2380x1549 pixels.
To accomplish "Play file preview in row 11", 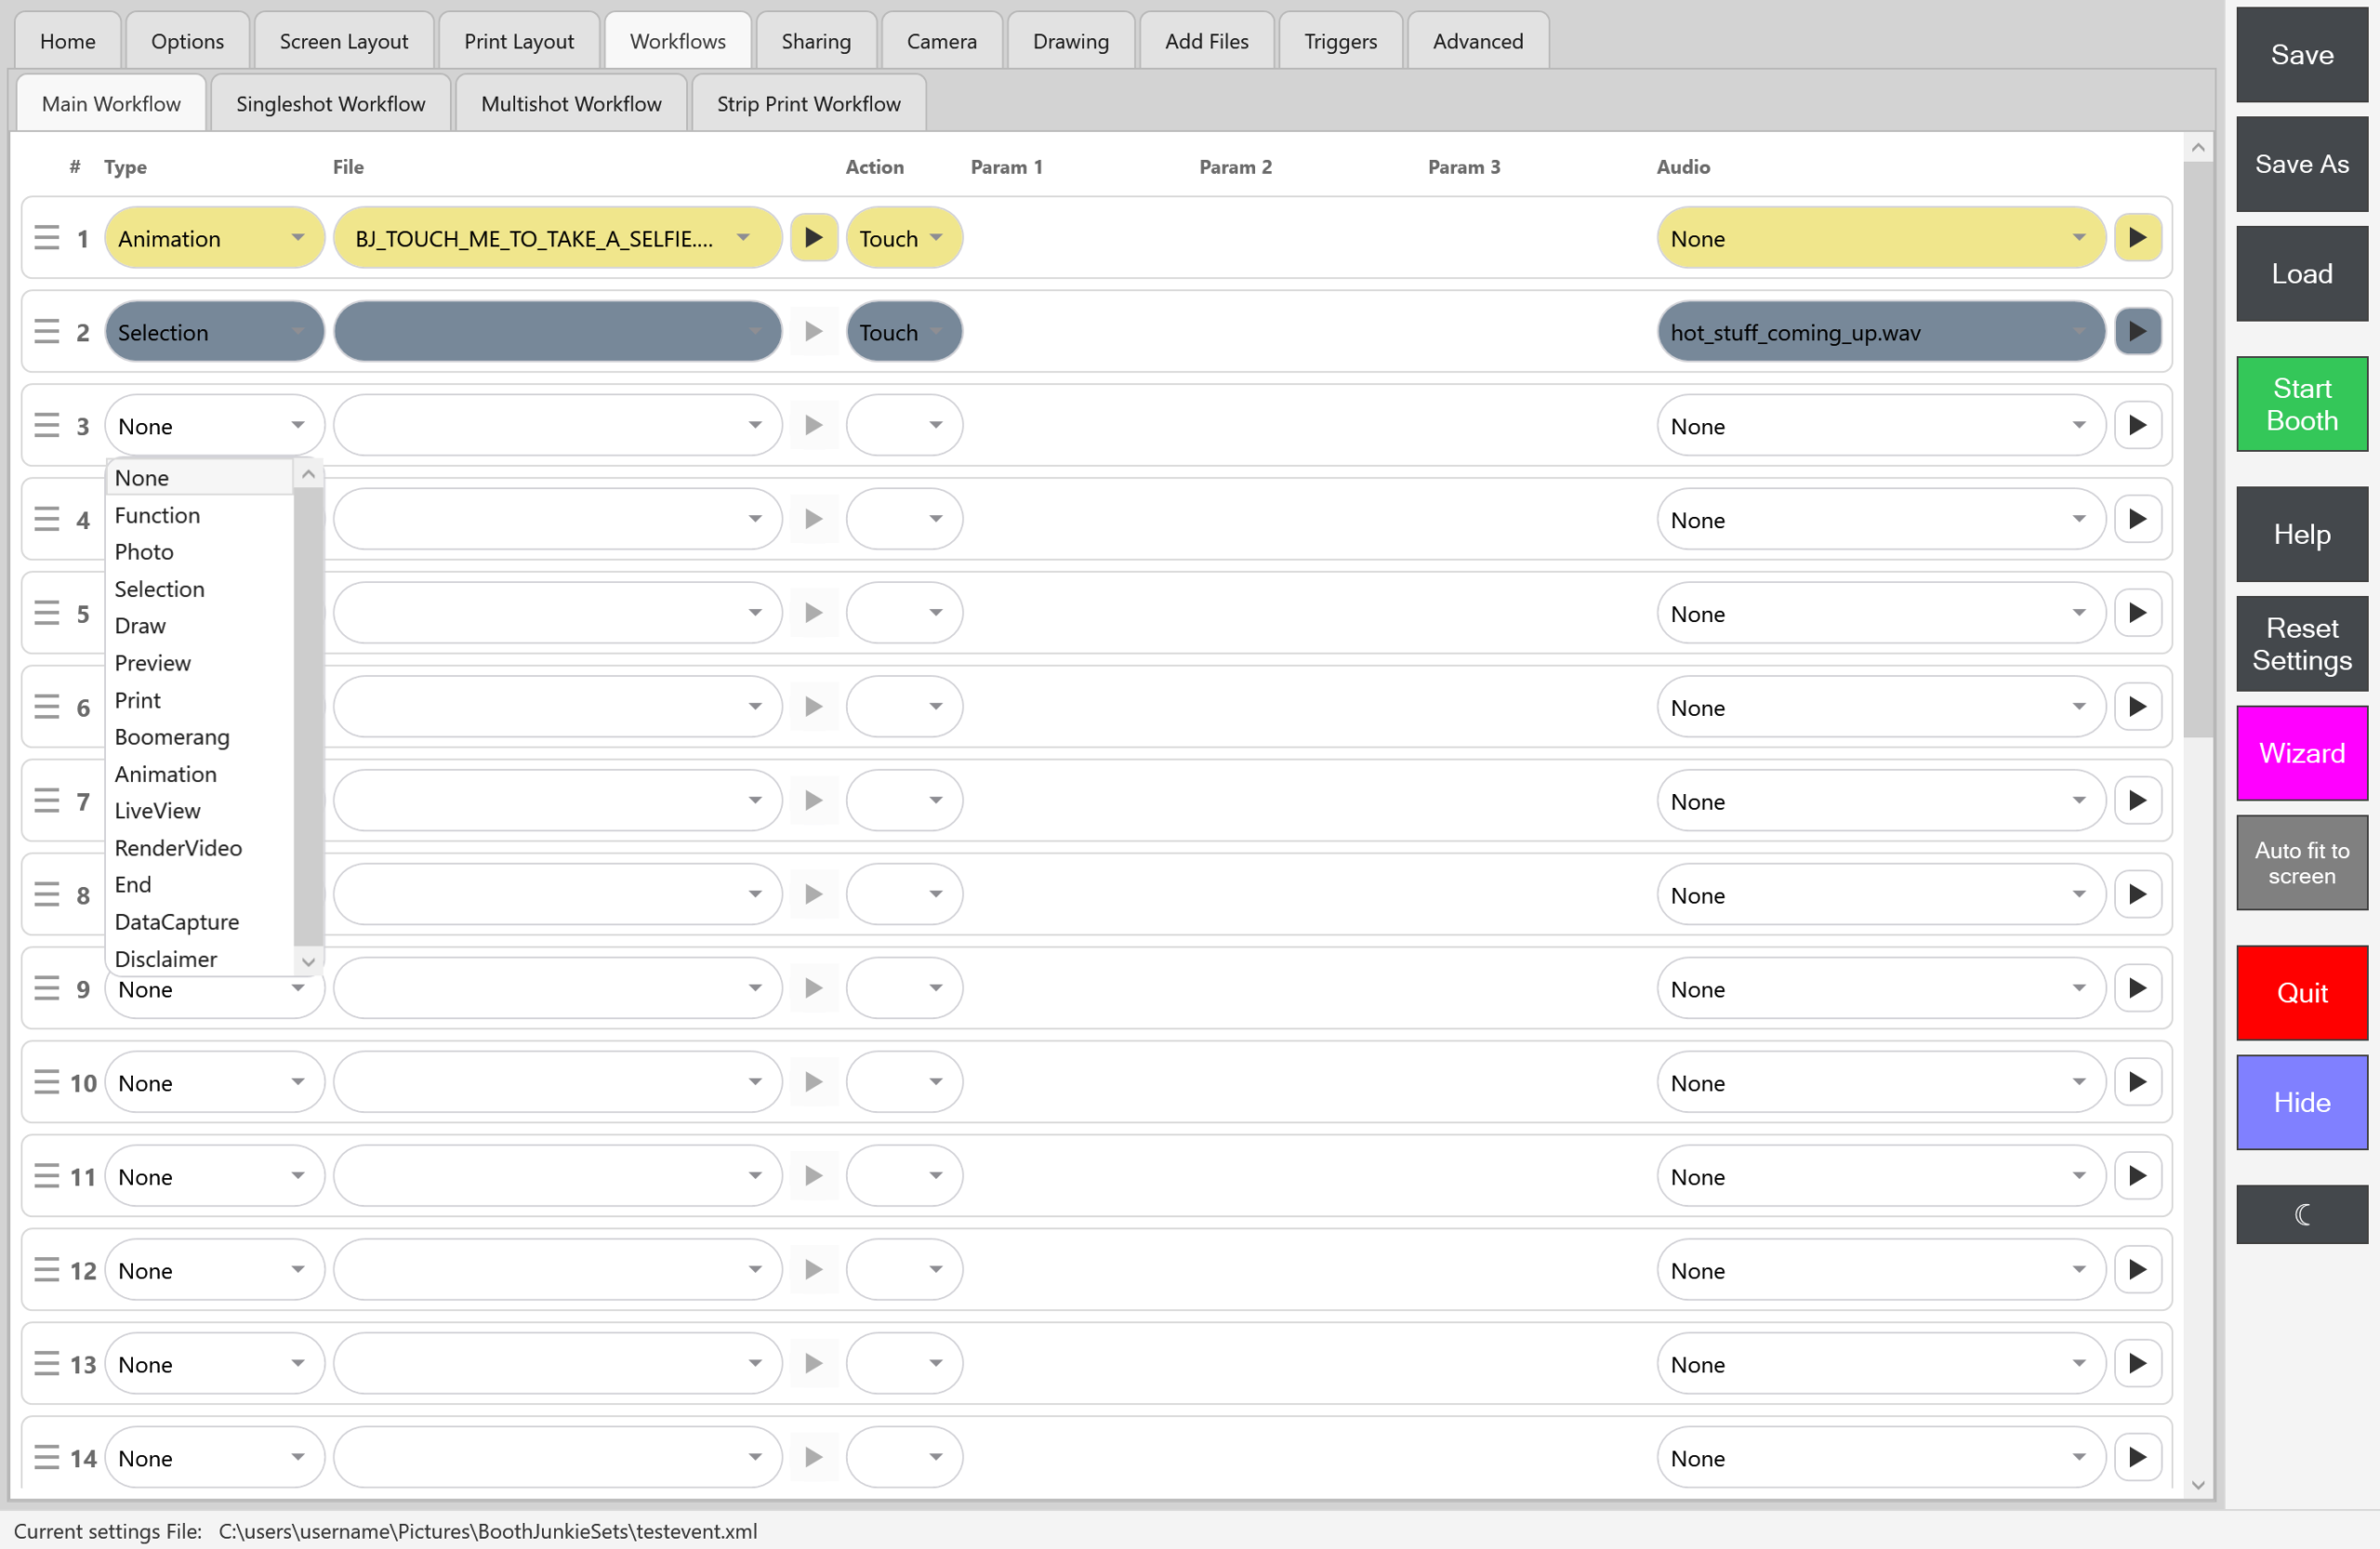I will pyautogui.click(x=814, y=1176).
